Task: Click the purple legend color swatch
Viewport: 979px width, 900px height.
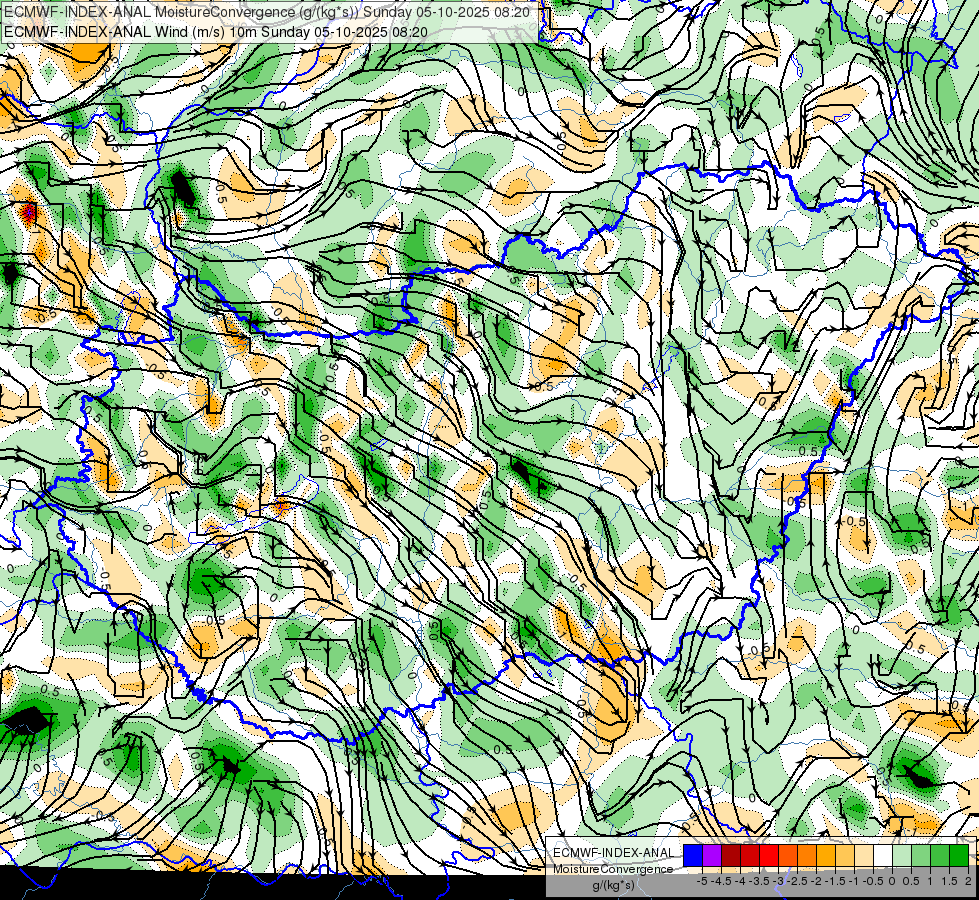Action: click(712, 855)
